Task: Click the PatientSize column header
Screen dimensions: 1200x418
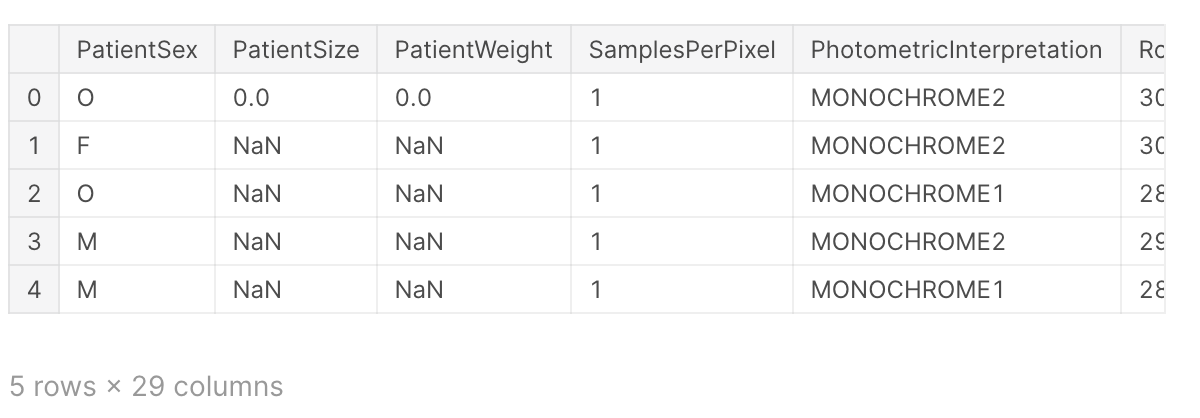Action: click(x=295, y=50)
